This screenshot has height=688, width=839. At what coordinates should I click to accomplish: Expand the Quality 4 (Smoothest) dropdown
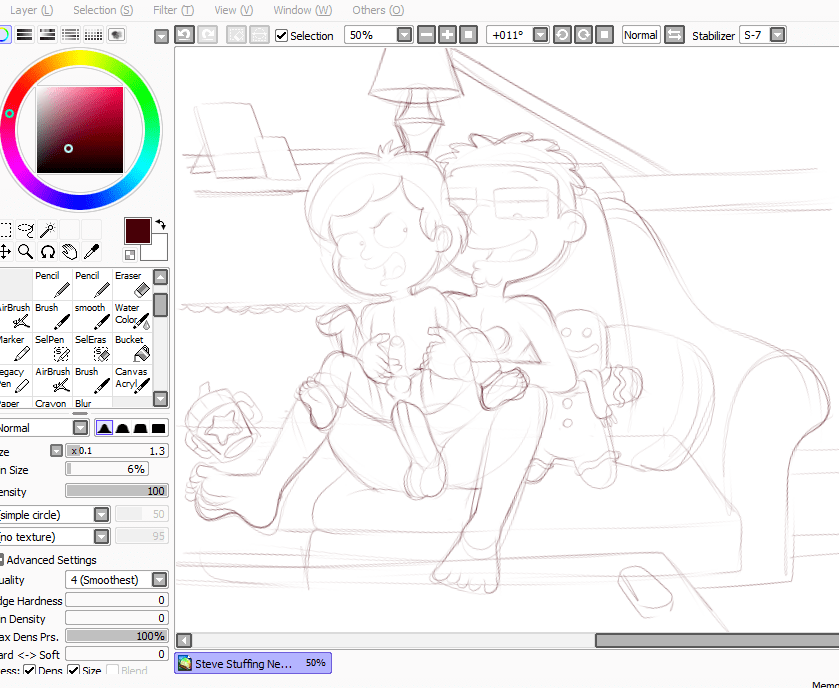point(160,580)
